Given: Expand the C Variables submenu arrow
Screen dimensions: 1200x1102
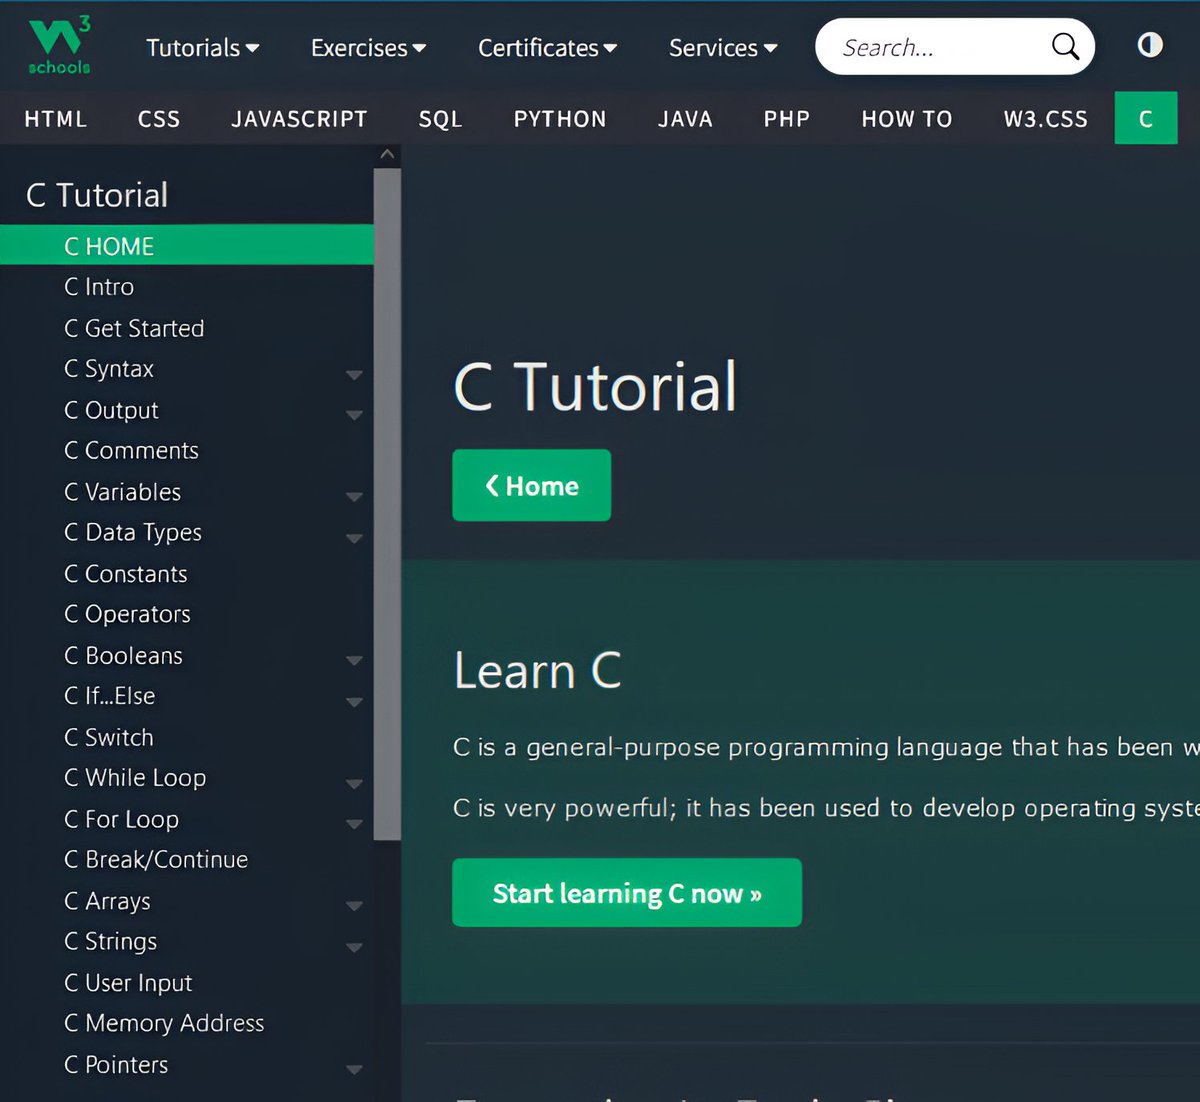Looking at the screenshot, I should pyautogui.click(x=354, y=496).
